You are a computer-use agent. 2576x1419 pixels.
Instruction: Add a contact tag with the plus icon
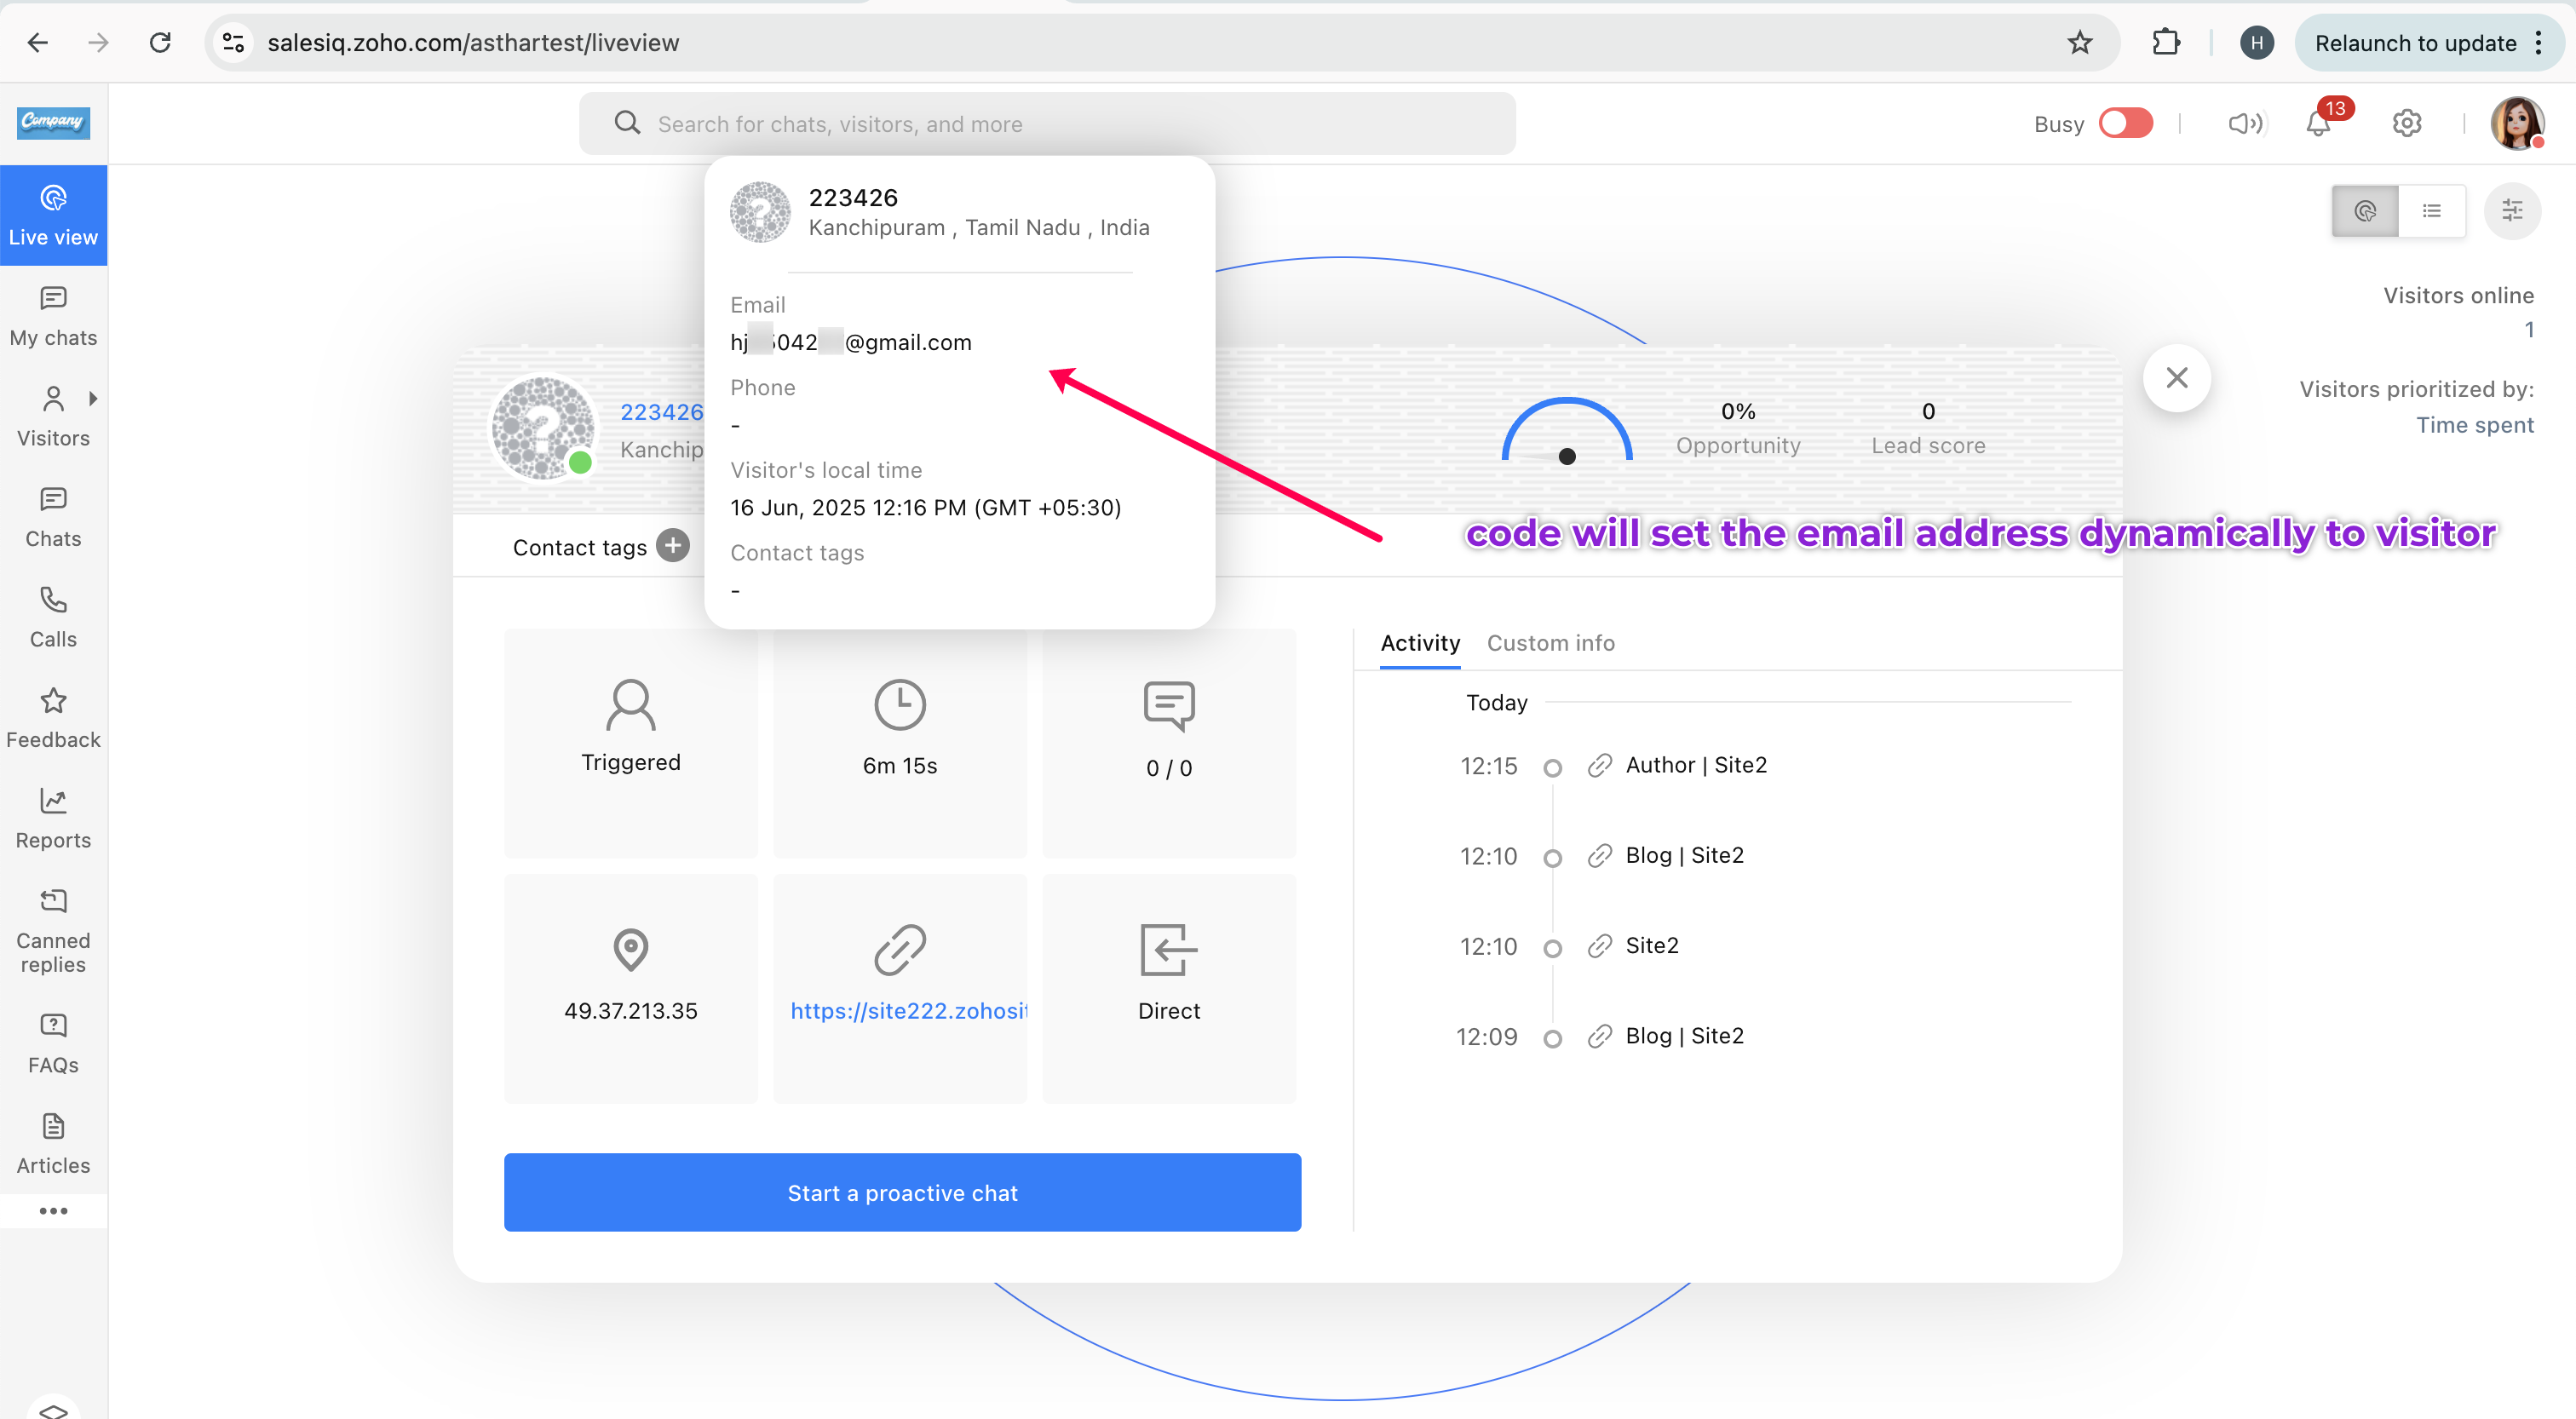pos(673,546)
